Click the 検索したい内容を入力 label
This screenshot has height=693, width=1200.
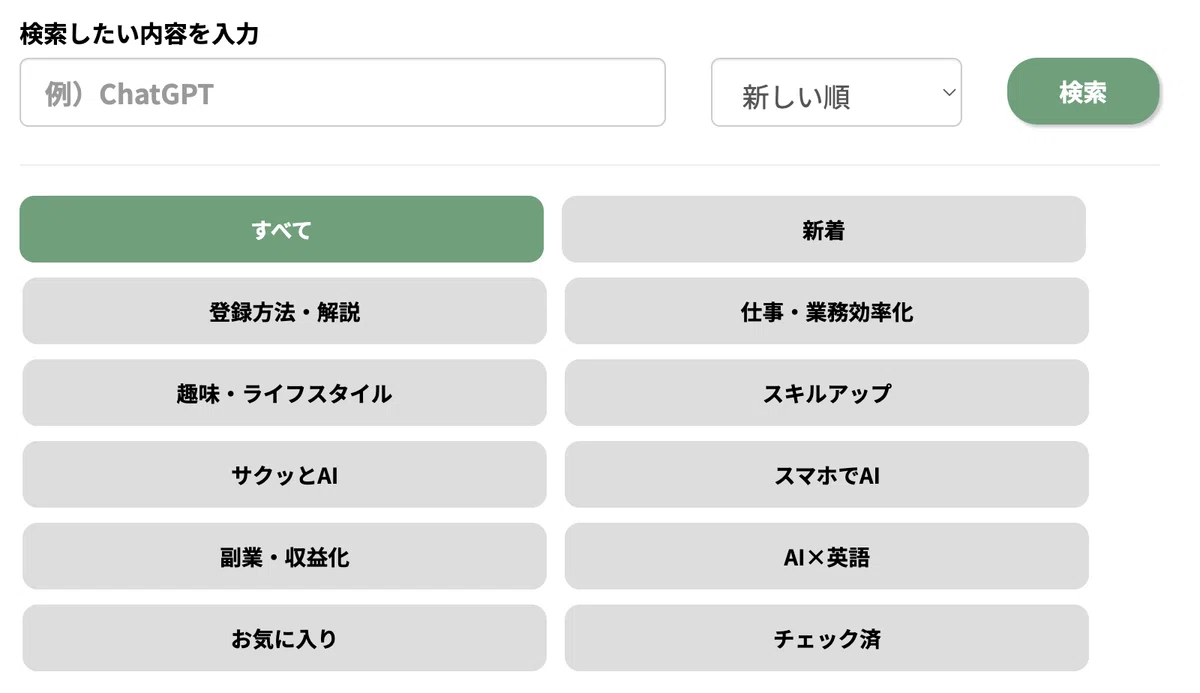pyautogui.click(x=139, y=34)
